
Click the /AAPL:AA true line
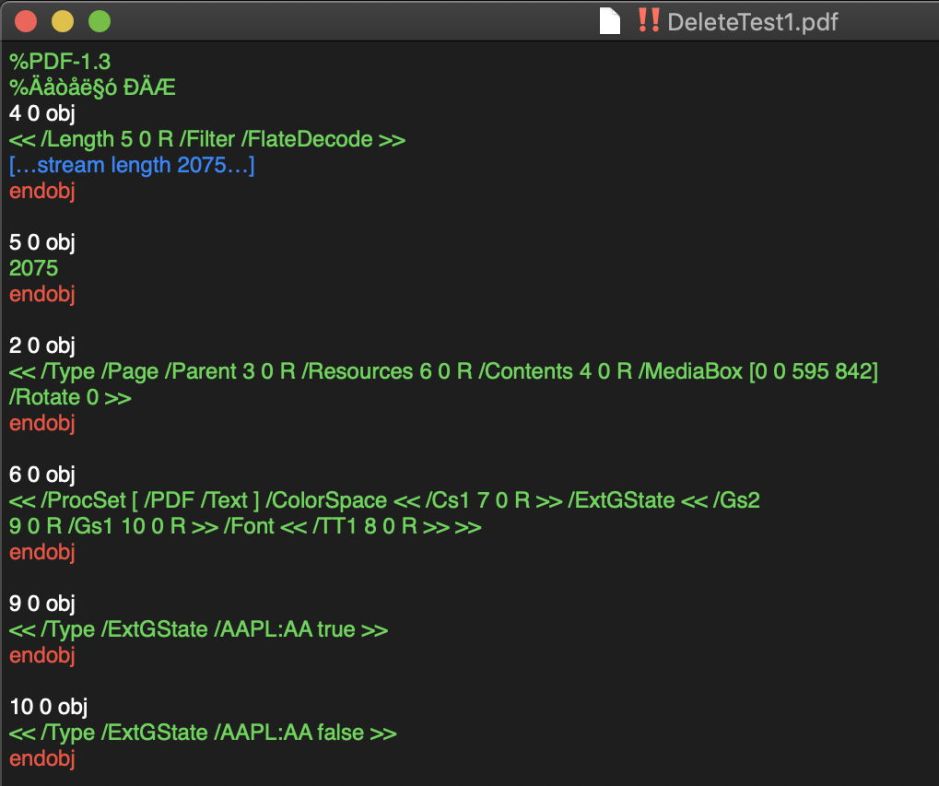[198, 630]
